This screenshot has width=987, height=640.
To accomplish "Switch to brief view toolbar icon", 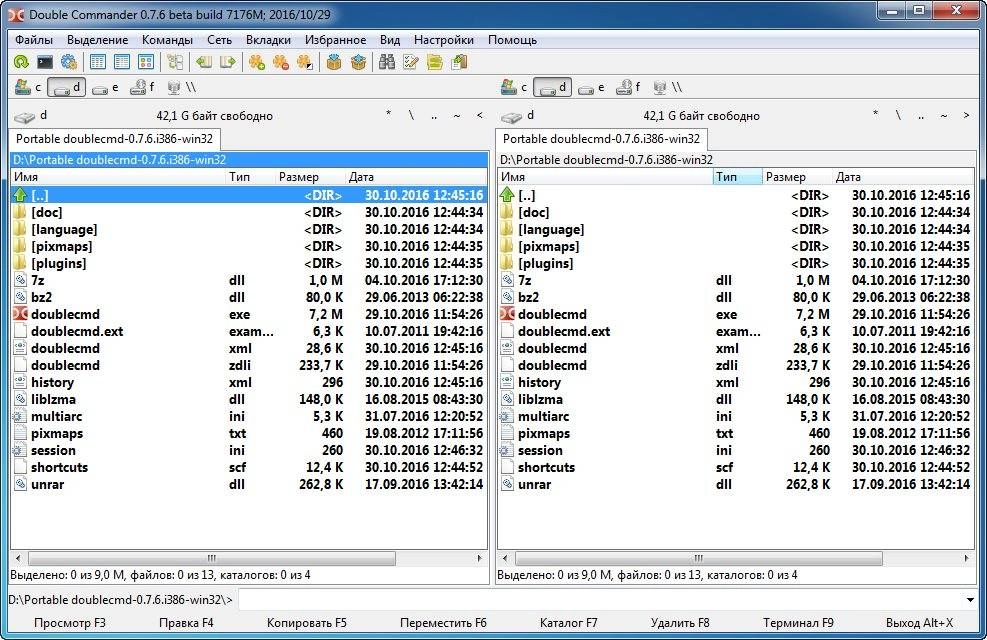I will point(98,62).
